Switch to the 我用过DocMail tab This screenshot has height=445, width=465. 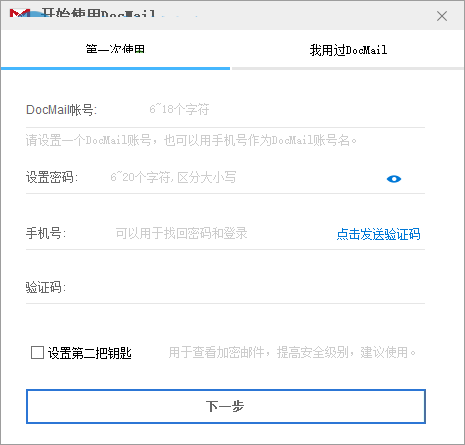(x=348, y=50)
